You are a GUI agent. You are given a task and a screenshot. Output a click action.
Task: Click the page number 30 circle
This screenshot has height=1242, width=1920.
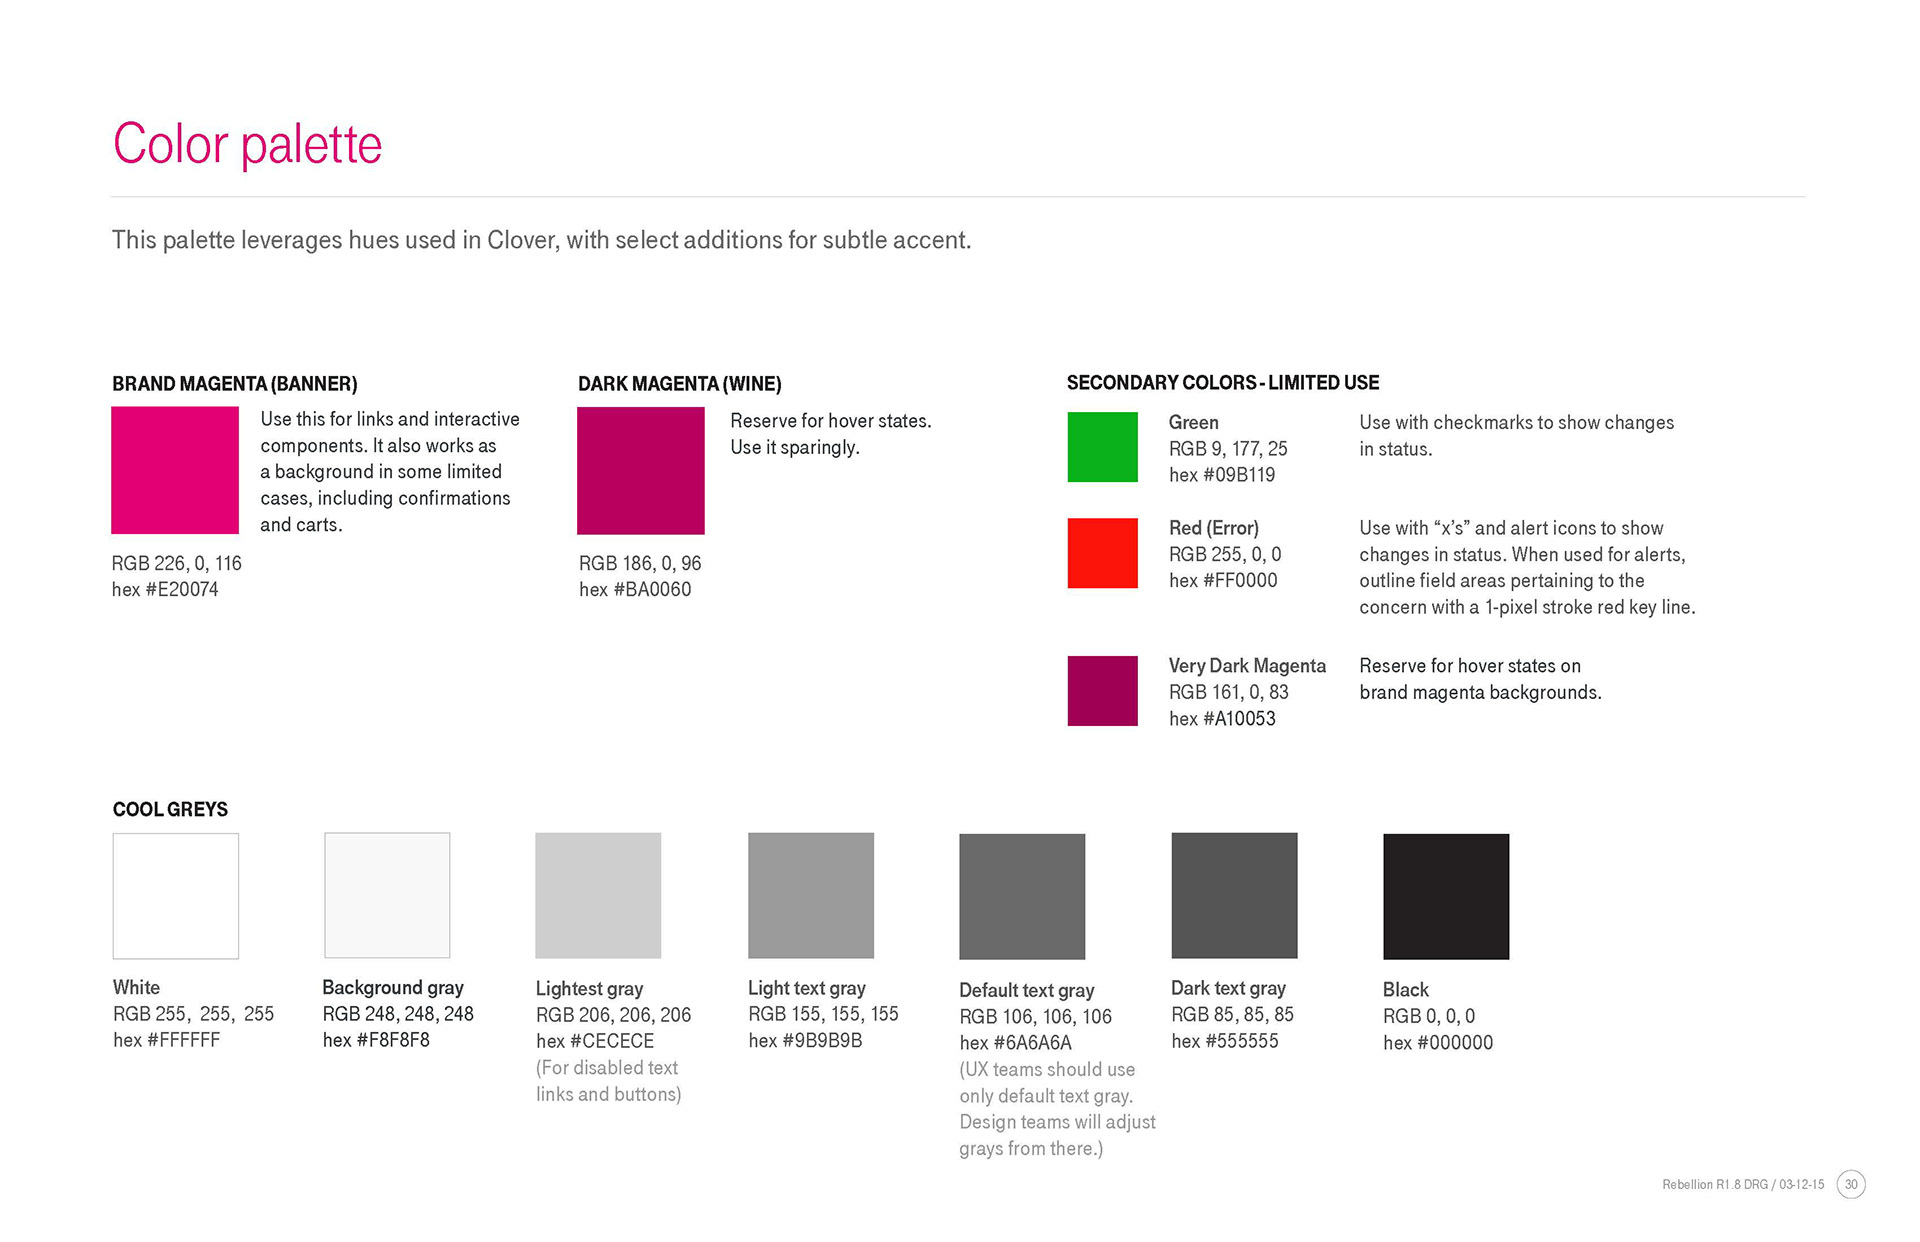(1851, 1184)
